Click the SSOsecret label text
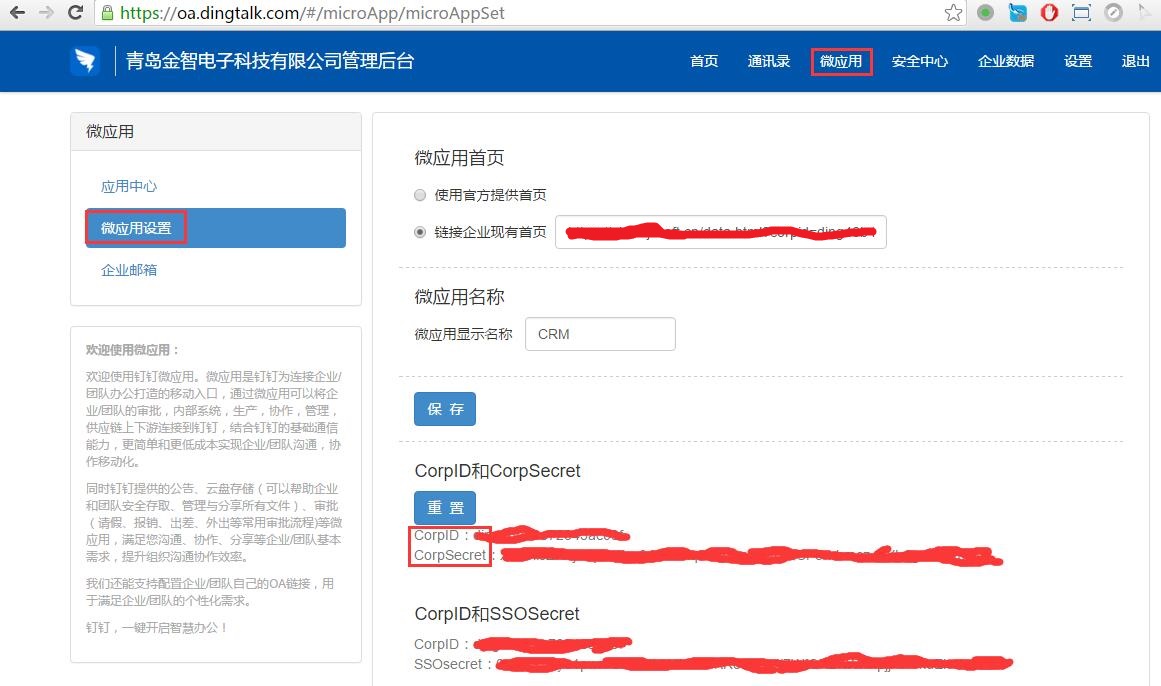The width and height of the screenshot is (1161, 686). click(448, 664)
